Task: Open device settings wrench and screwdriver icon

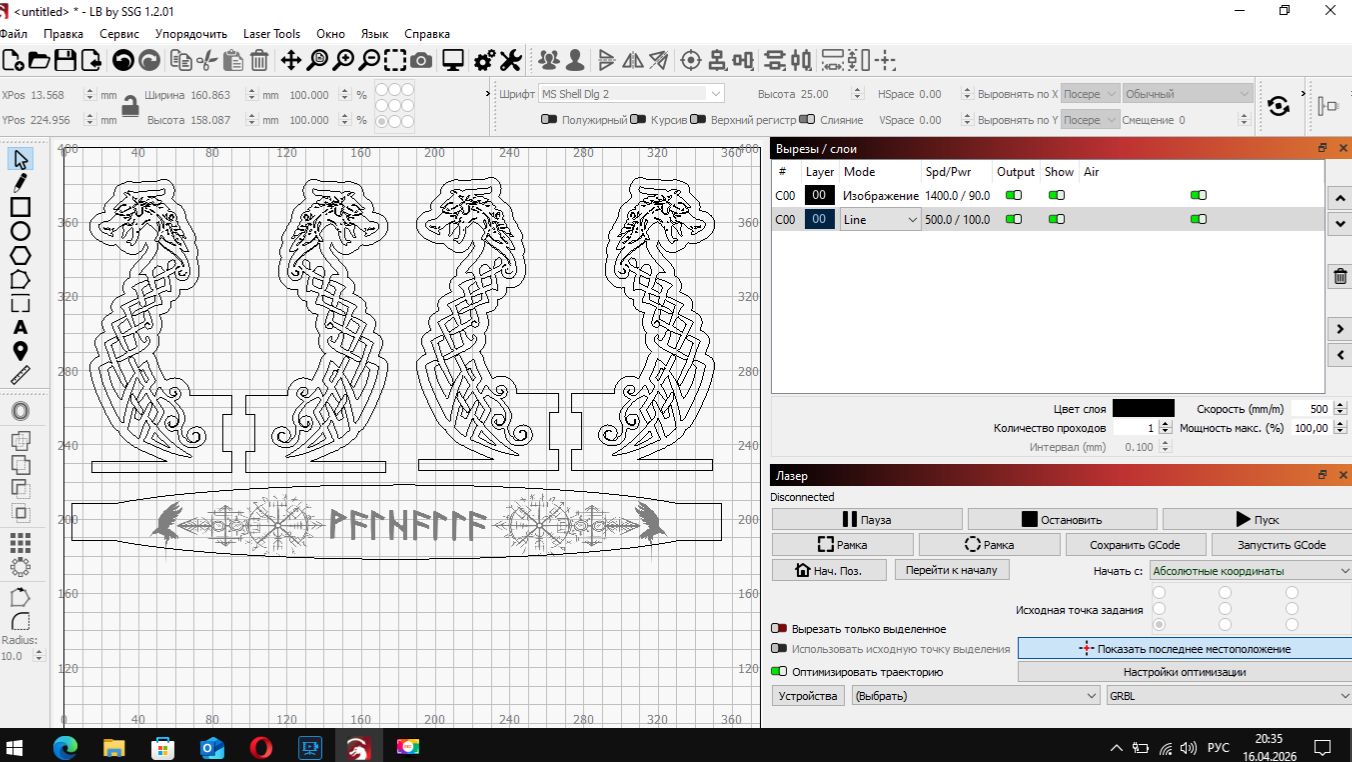Action: click(511, 61)
